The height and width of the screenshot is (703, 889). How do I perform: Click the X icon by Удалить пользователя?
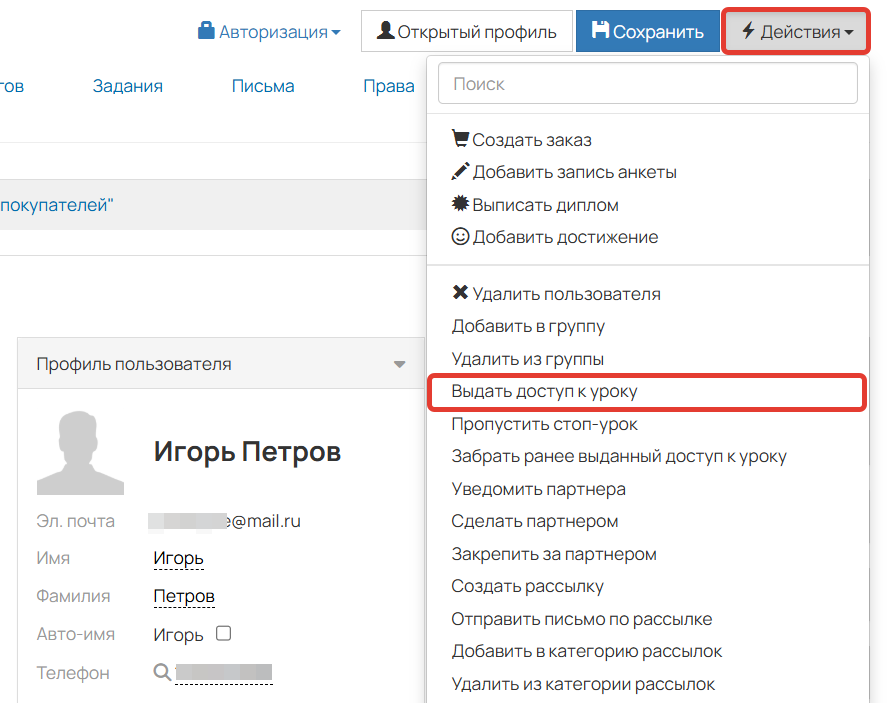coord(460,293)
